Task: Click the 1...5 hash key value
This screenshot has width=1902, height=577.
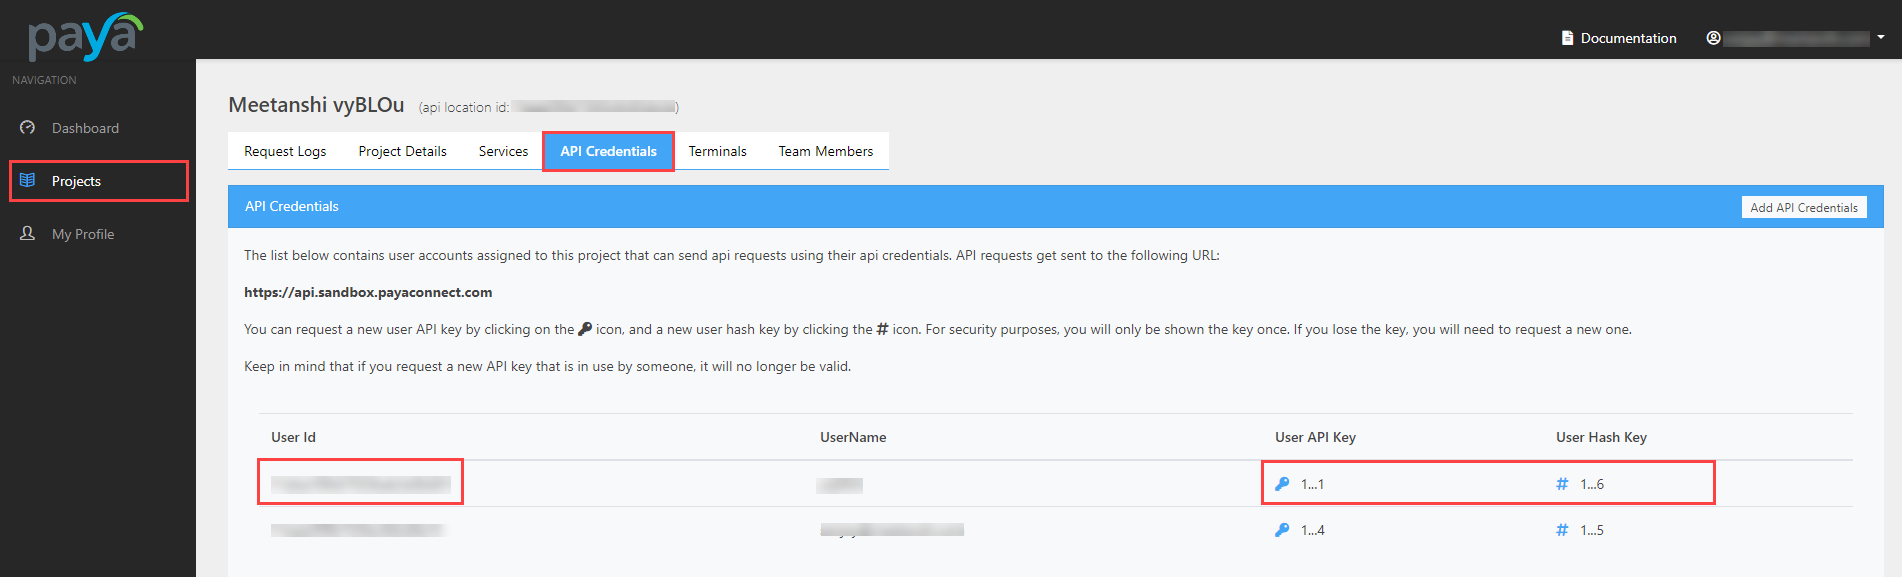Action: click(x=1592, y=530)
